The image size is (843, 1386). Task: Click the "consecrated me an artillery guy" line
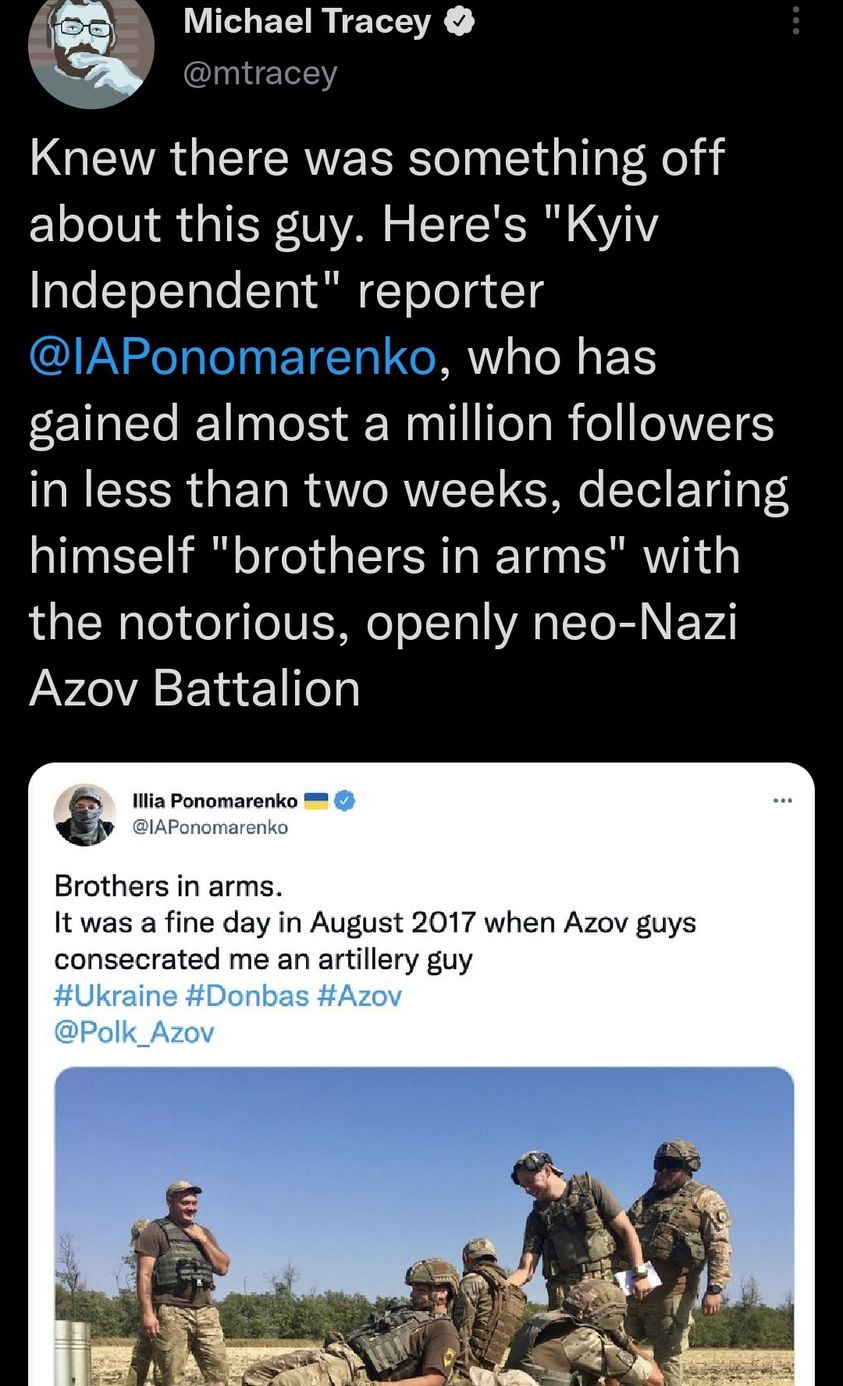click(263, 959)
